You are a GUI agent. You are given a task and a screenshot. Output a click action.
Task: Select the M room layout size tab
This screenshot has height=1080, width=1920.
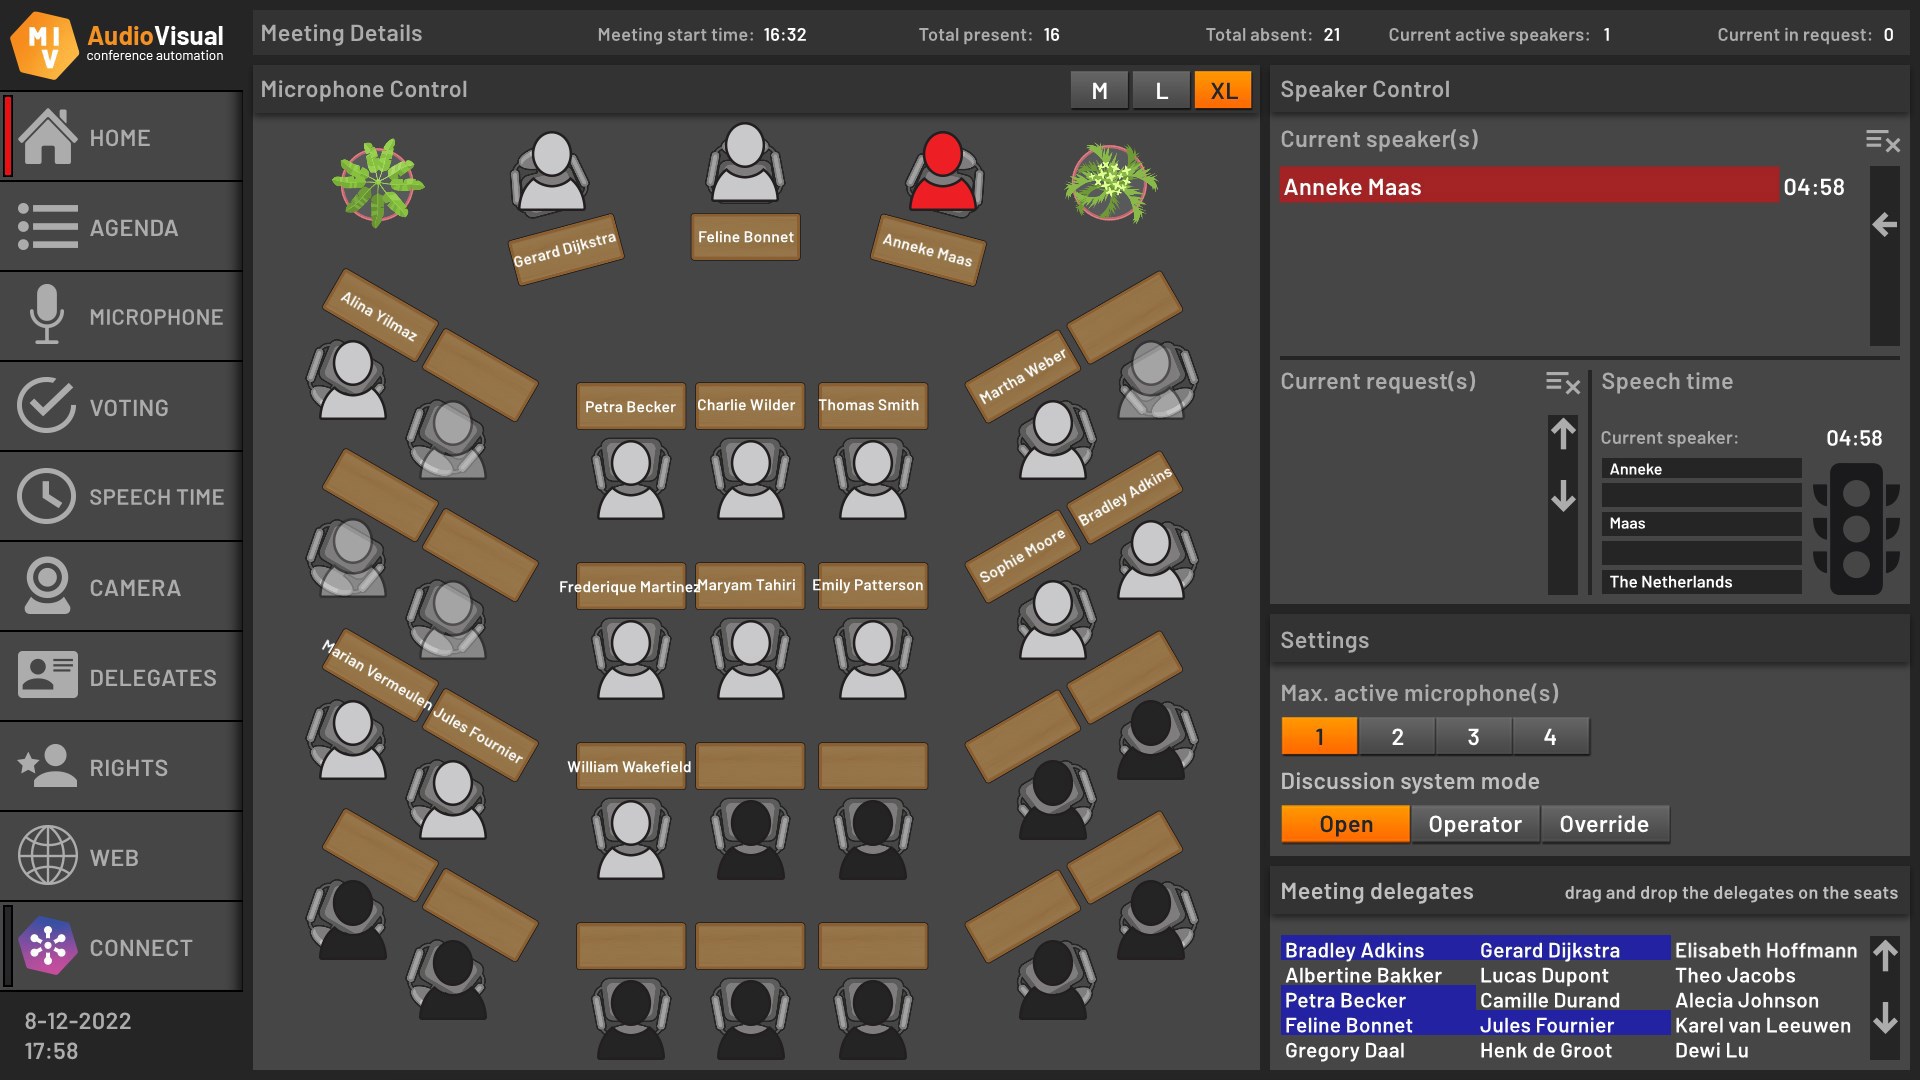pyautogui.click(x=1098, y=89)
